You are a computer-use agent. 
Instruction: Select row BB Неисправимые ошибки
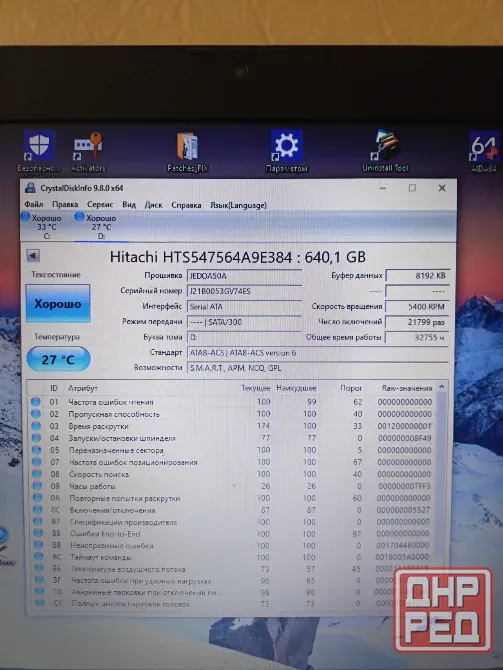coord(232,546)
